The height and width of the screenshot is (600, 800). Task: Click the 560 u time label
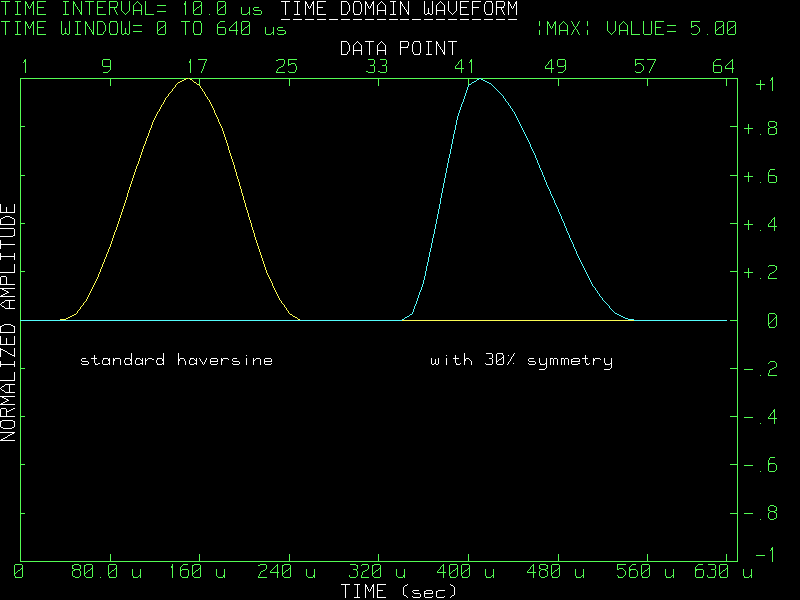[645, 571]
